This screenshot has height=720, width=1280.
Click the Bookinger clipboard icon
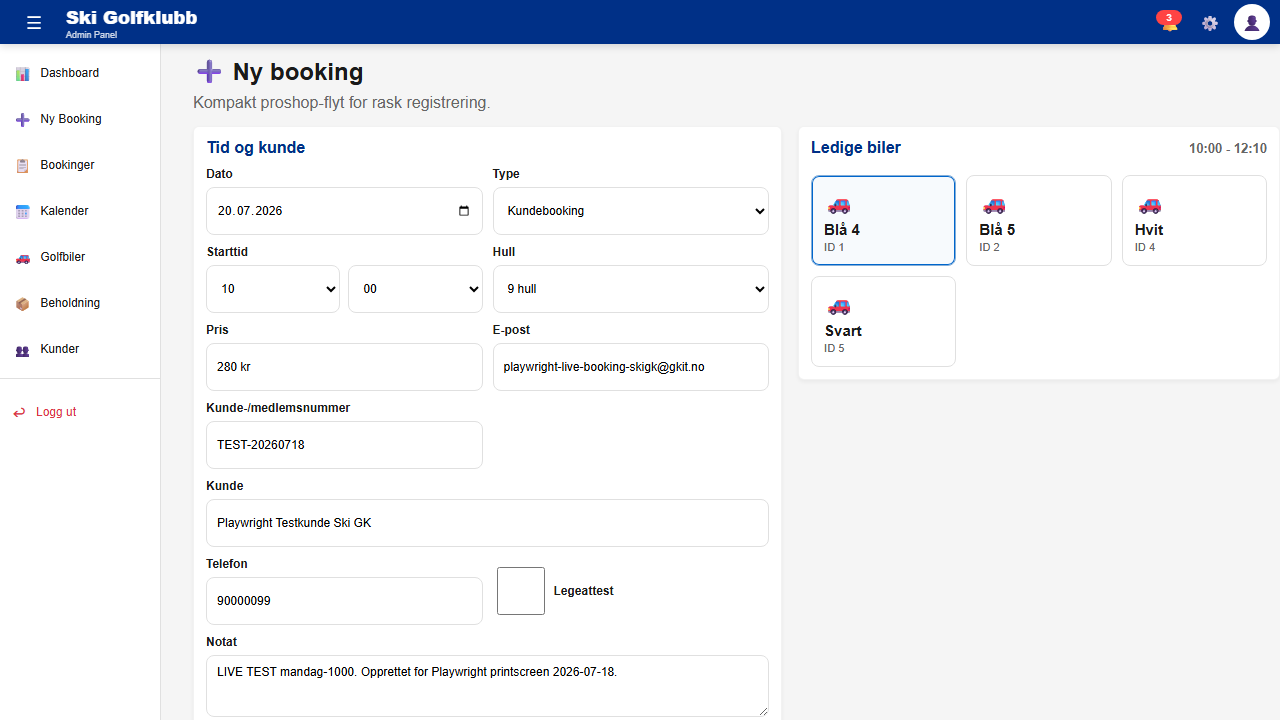tap(22, 165)
